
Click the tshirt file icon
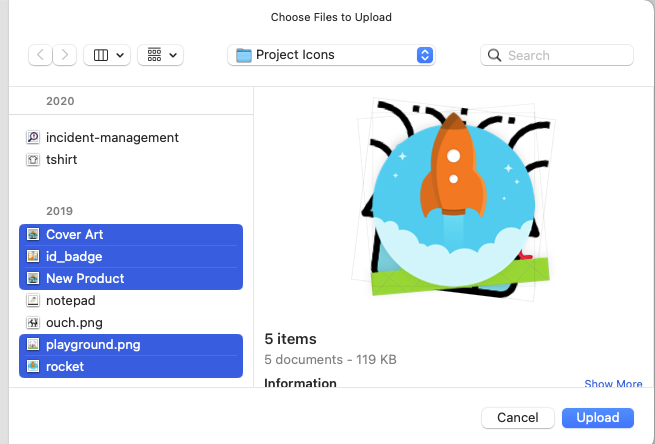click(33, 160)
